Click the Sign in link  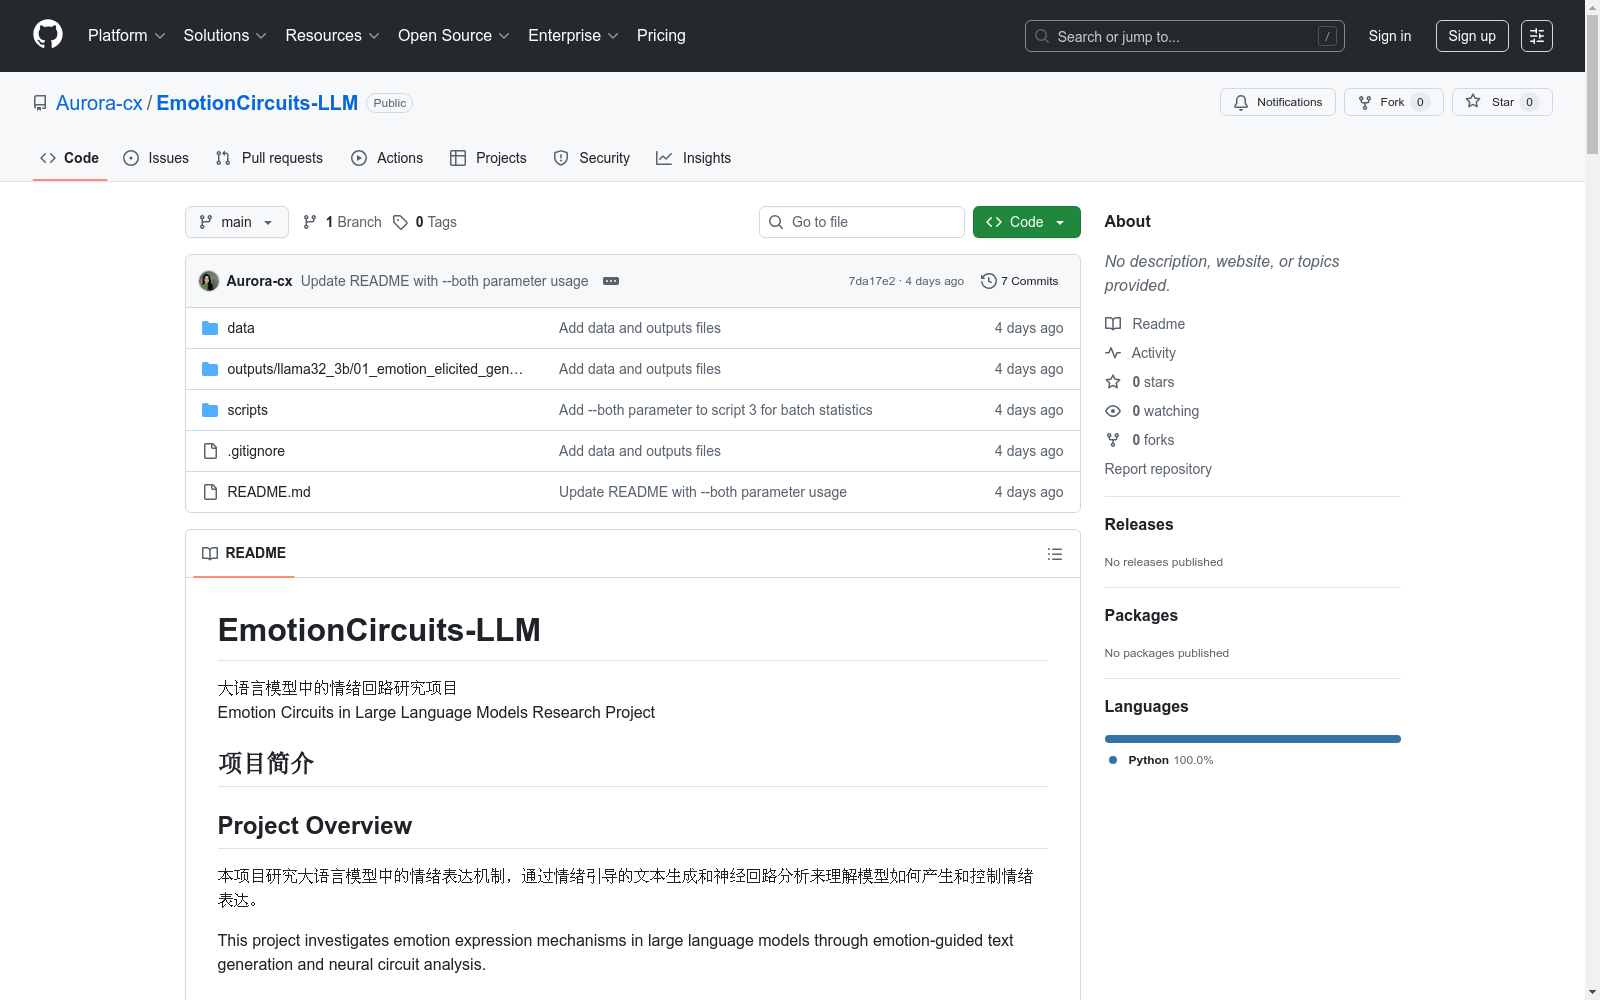pyautogui.click(x=1390, y=36)
